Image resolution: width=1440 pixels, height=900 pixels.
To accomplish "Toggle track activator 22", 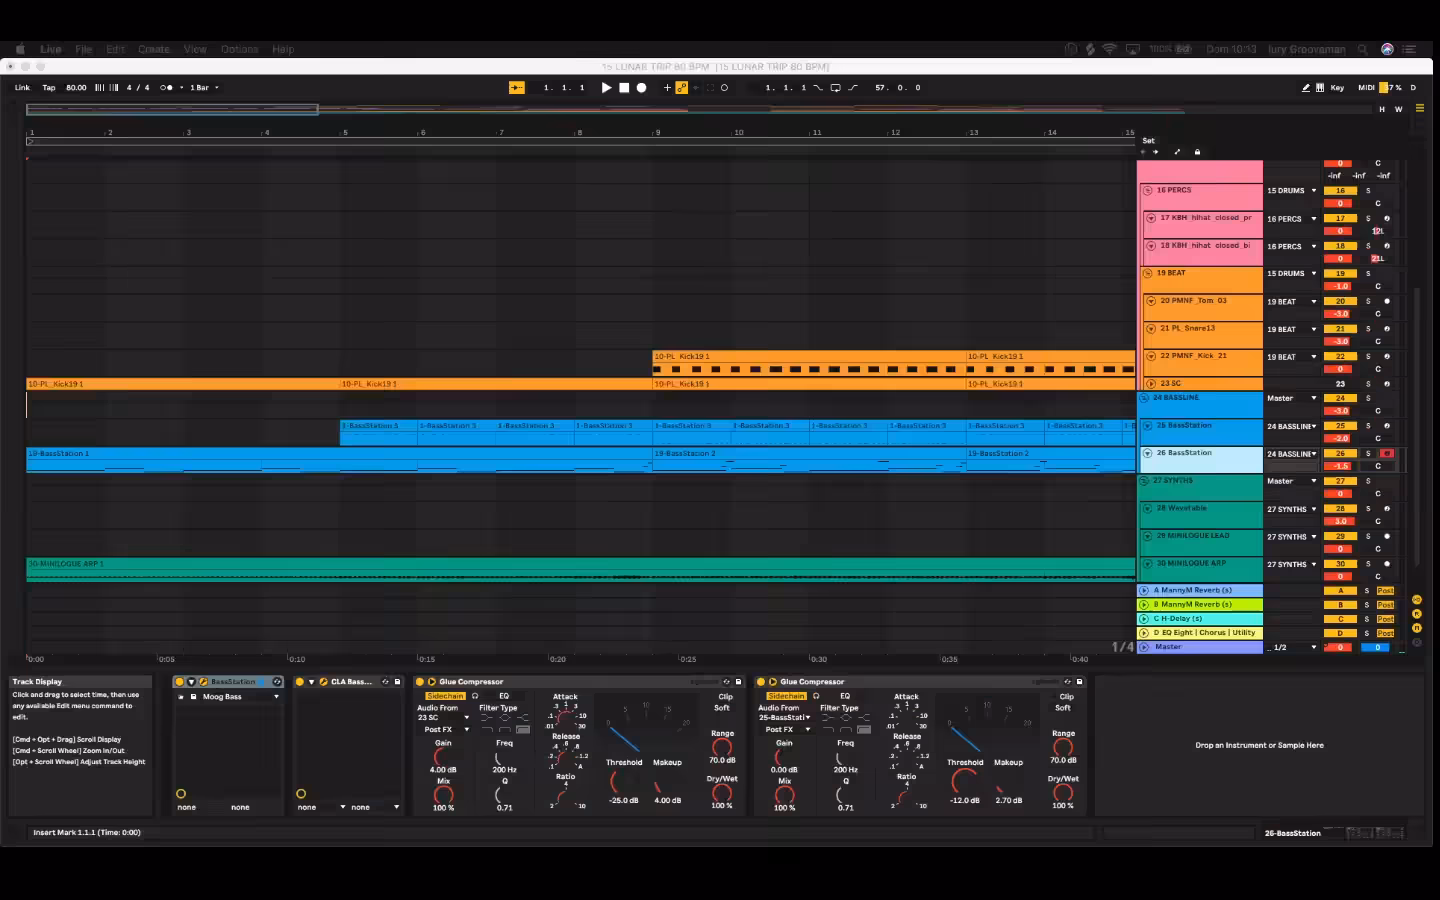I will 1340,357.
